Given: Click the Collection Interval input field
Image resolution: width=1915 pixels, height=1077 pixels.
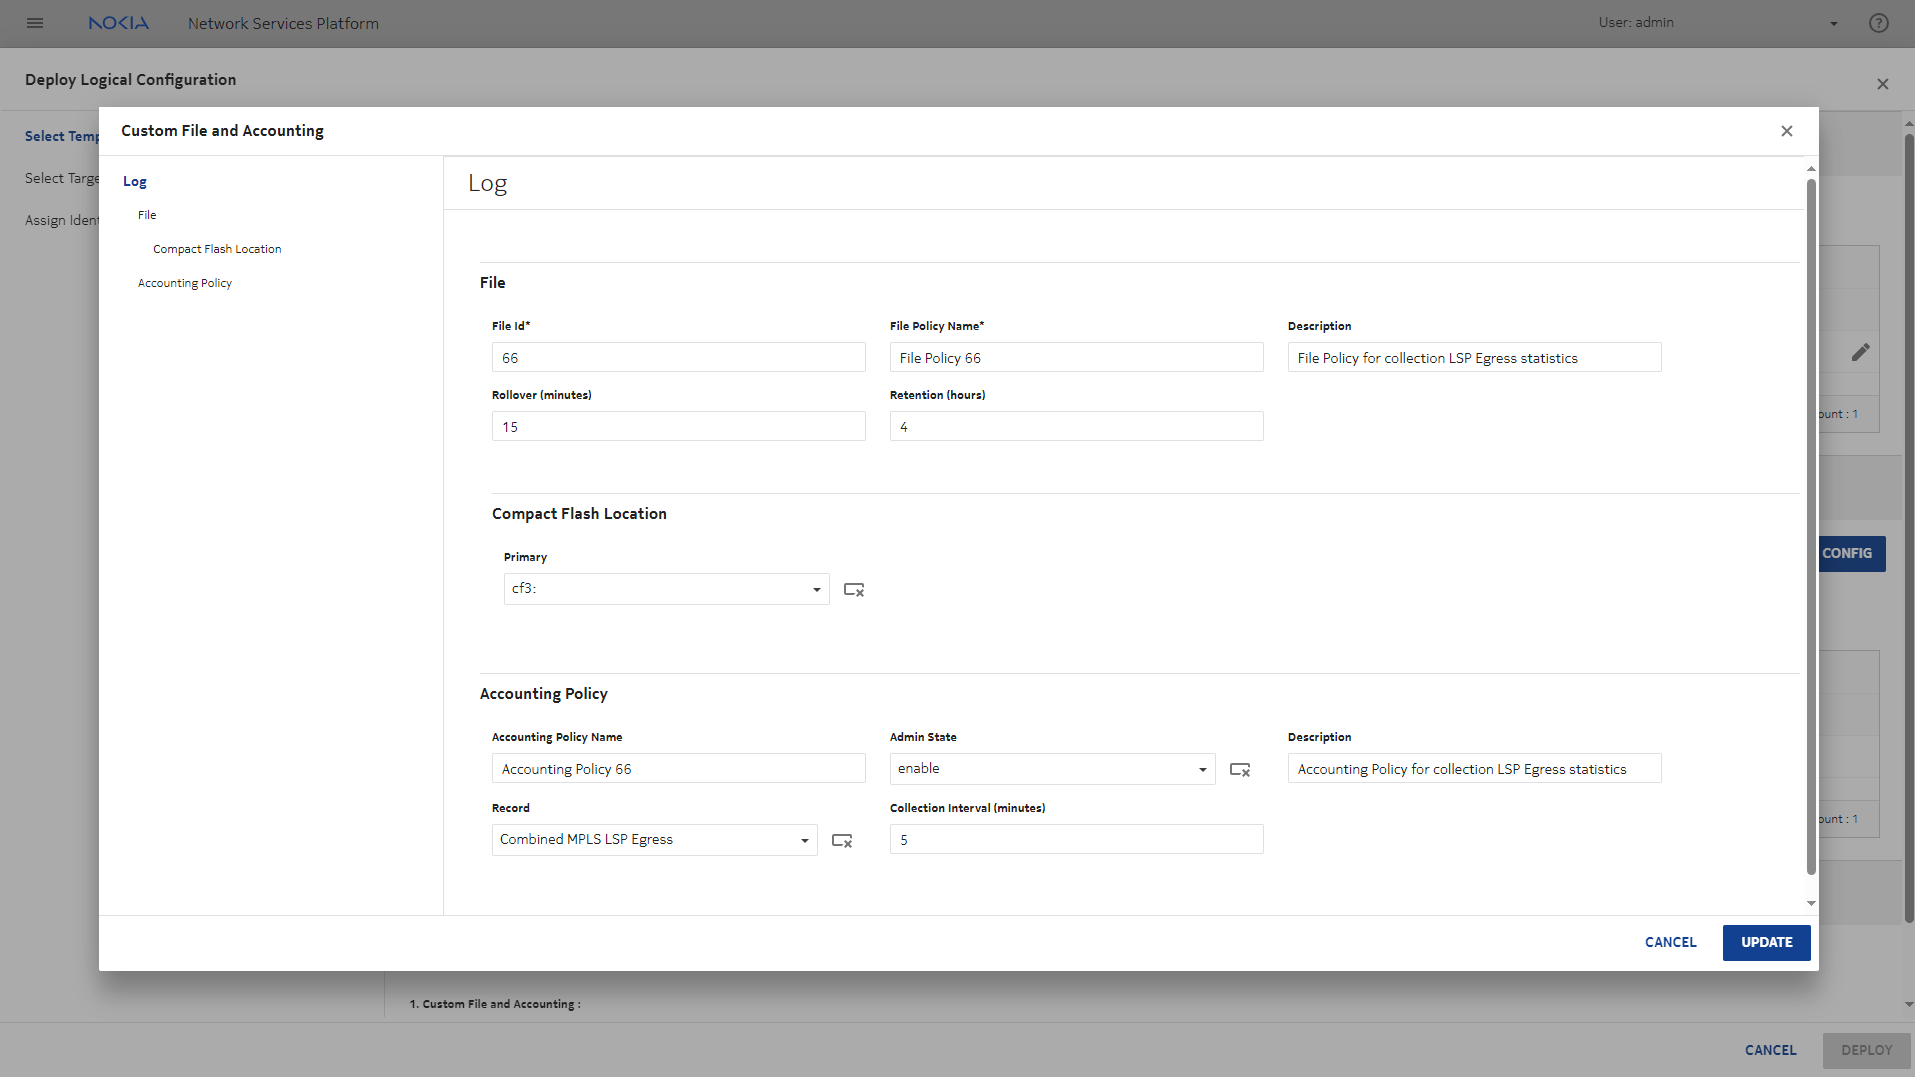Looking at the screenshot, I should click(1076, 840).
